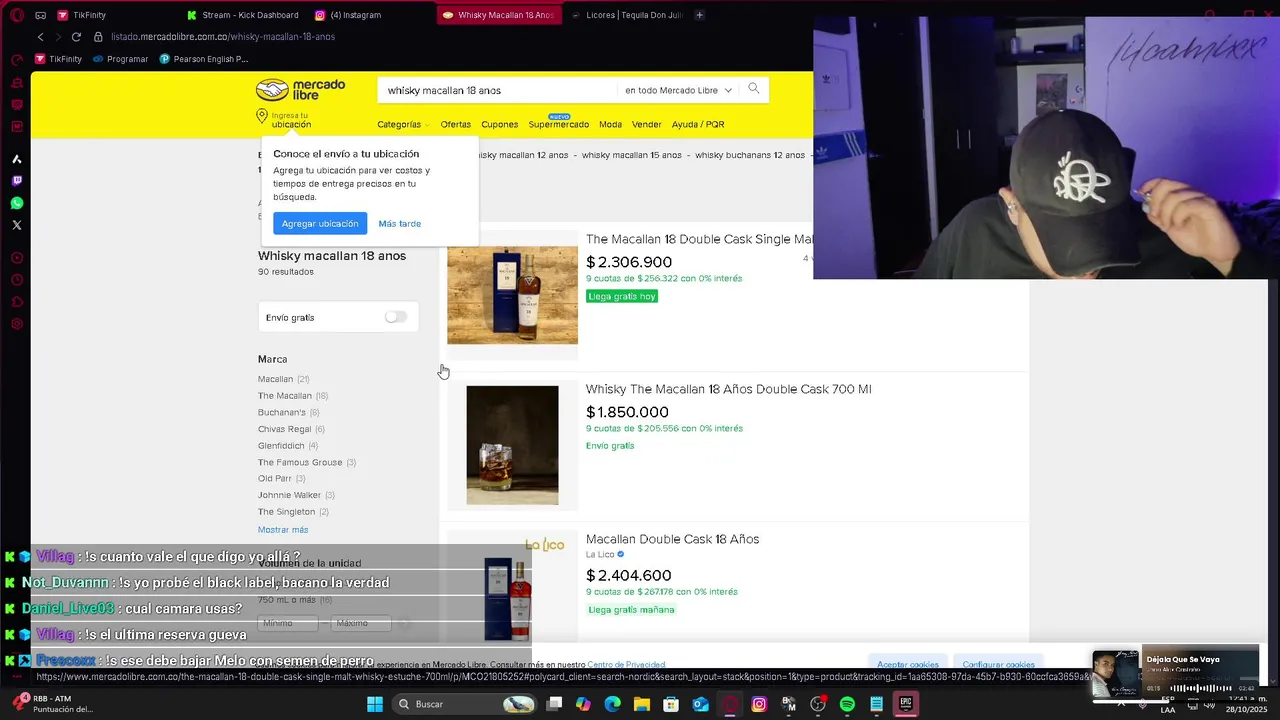
Task: Open a new browser tab with the plus icon
Action: click(x=699, y=15)
